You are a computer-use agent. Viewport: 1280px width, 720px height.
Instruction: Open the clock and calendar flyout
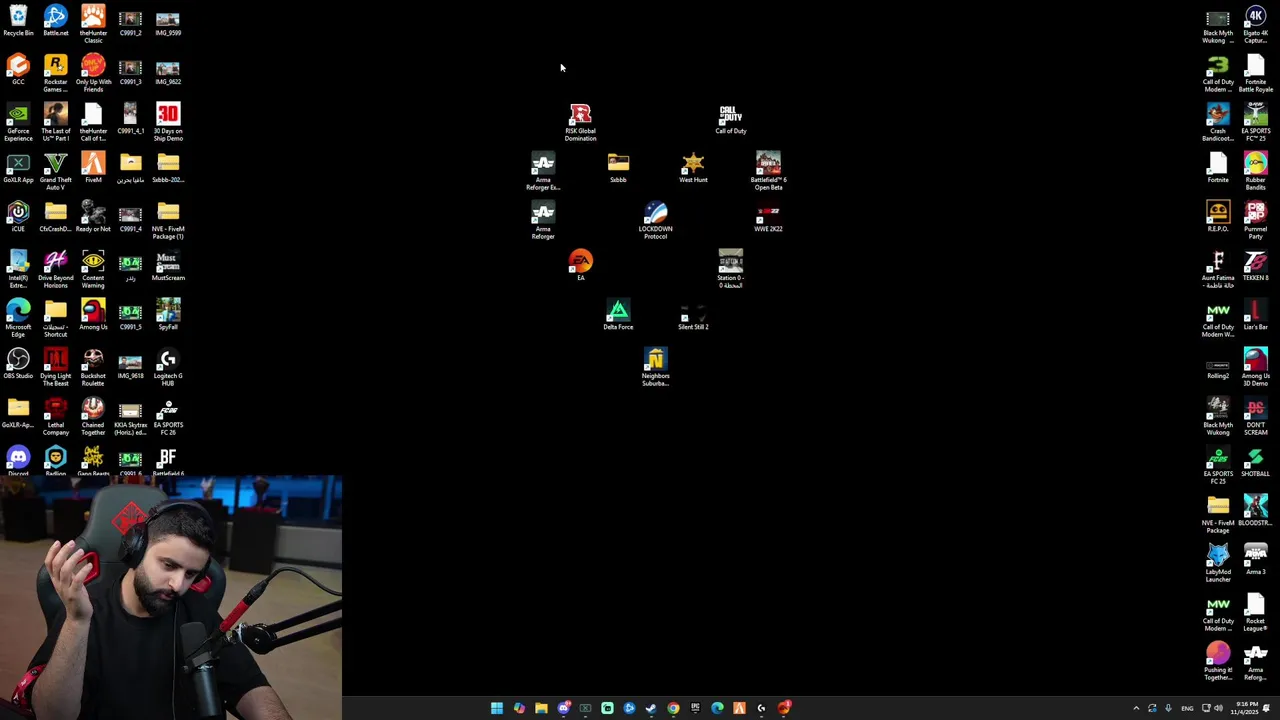pyautogui.click(x=1243, y=708)
